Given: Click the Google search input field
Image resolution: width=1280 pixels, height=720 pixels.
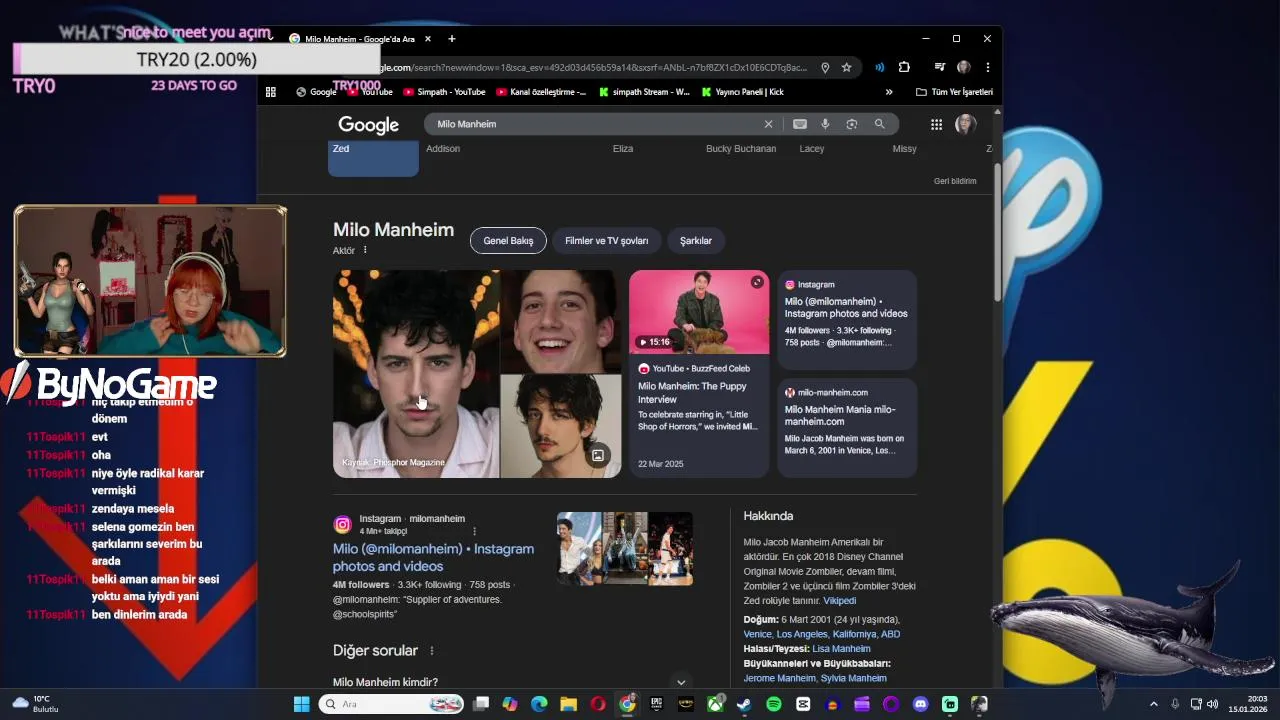Looking at the screenshot, I should 595,124.
